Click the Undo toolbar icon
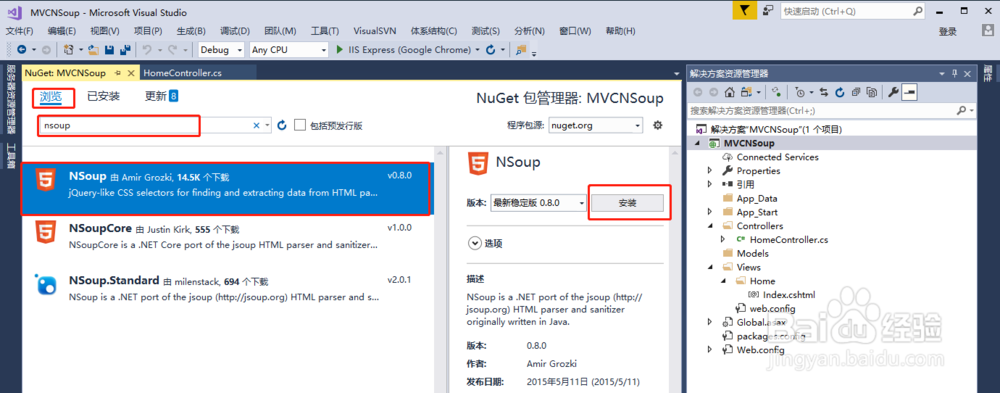Screen dimensions: 1000x393 (x=146, y=50)
